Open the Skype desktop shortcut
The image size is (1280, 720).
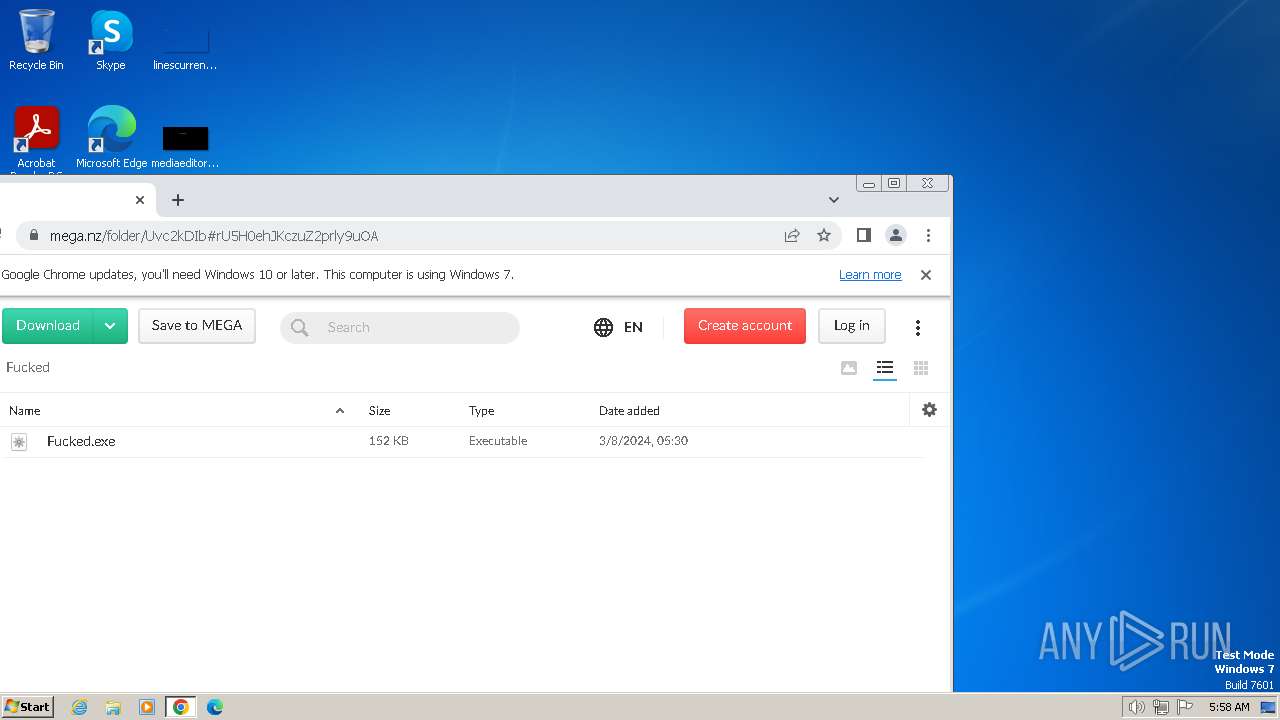click(x=110, y=40)
